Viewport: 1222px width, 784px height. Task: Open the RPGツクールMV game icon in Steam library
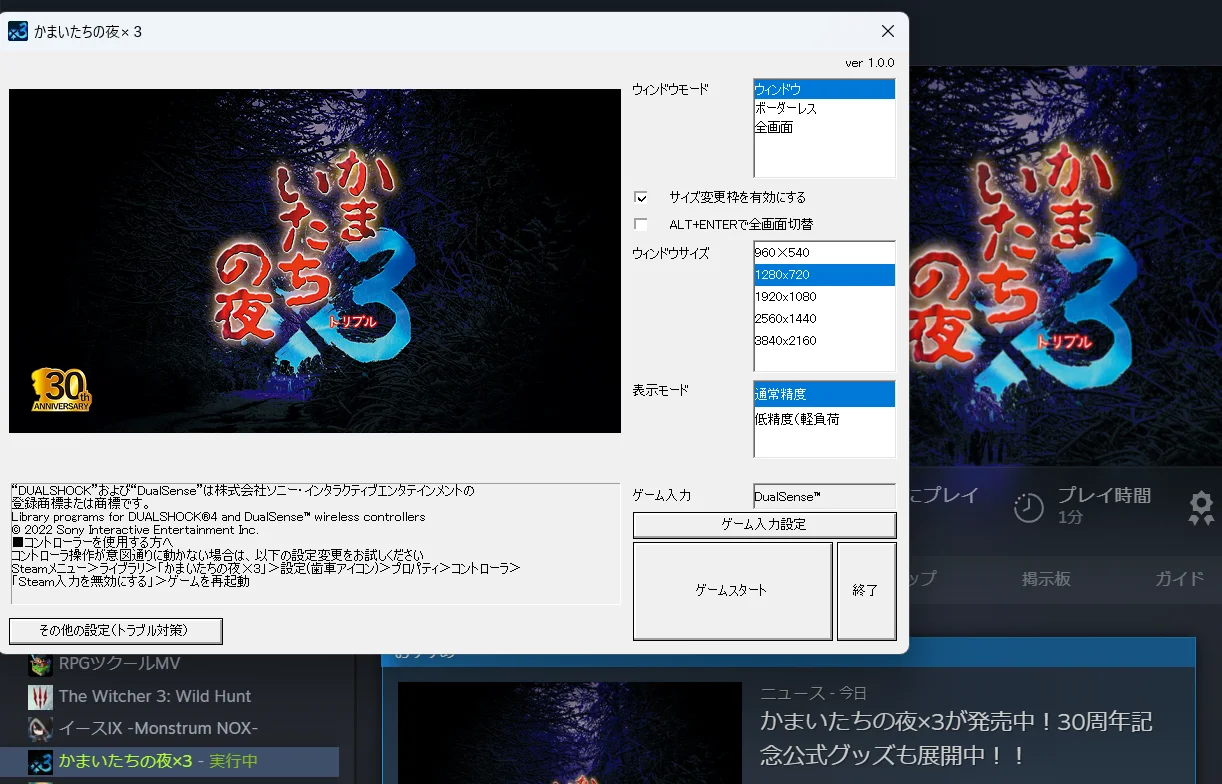40,665
